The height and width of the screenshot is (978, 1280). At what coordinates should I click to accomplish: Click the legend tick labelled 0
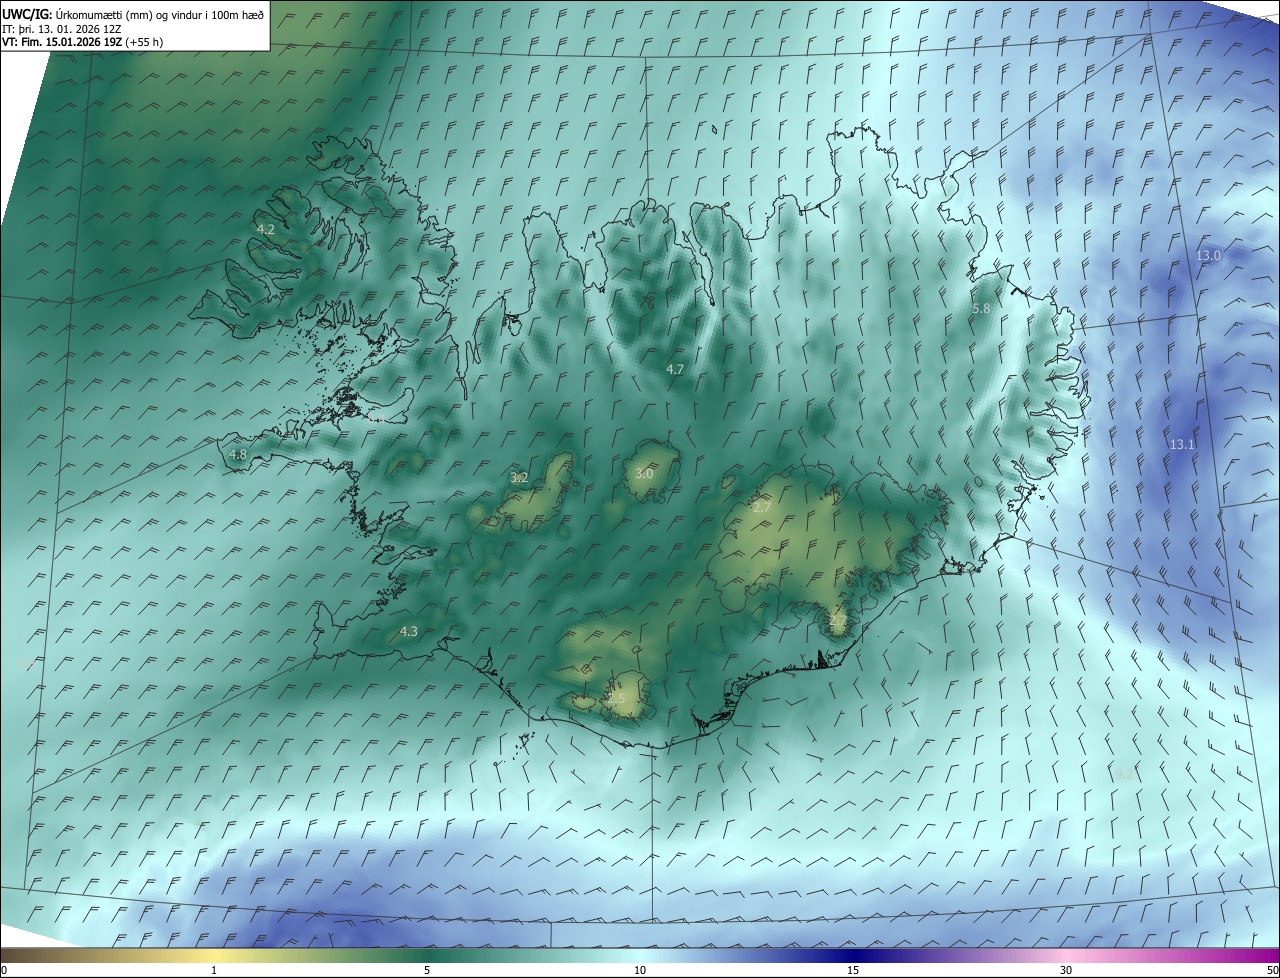(4, 970)
